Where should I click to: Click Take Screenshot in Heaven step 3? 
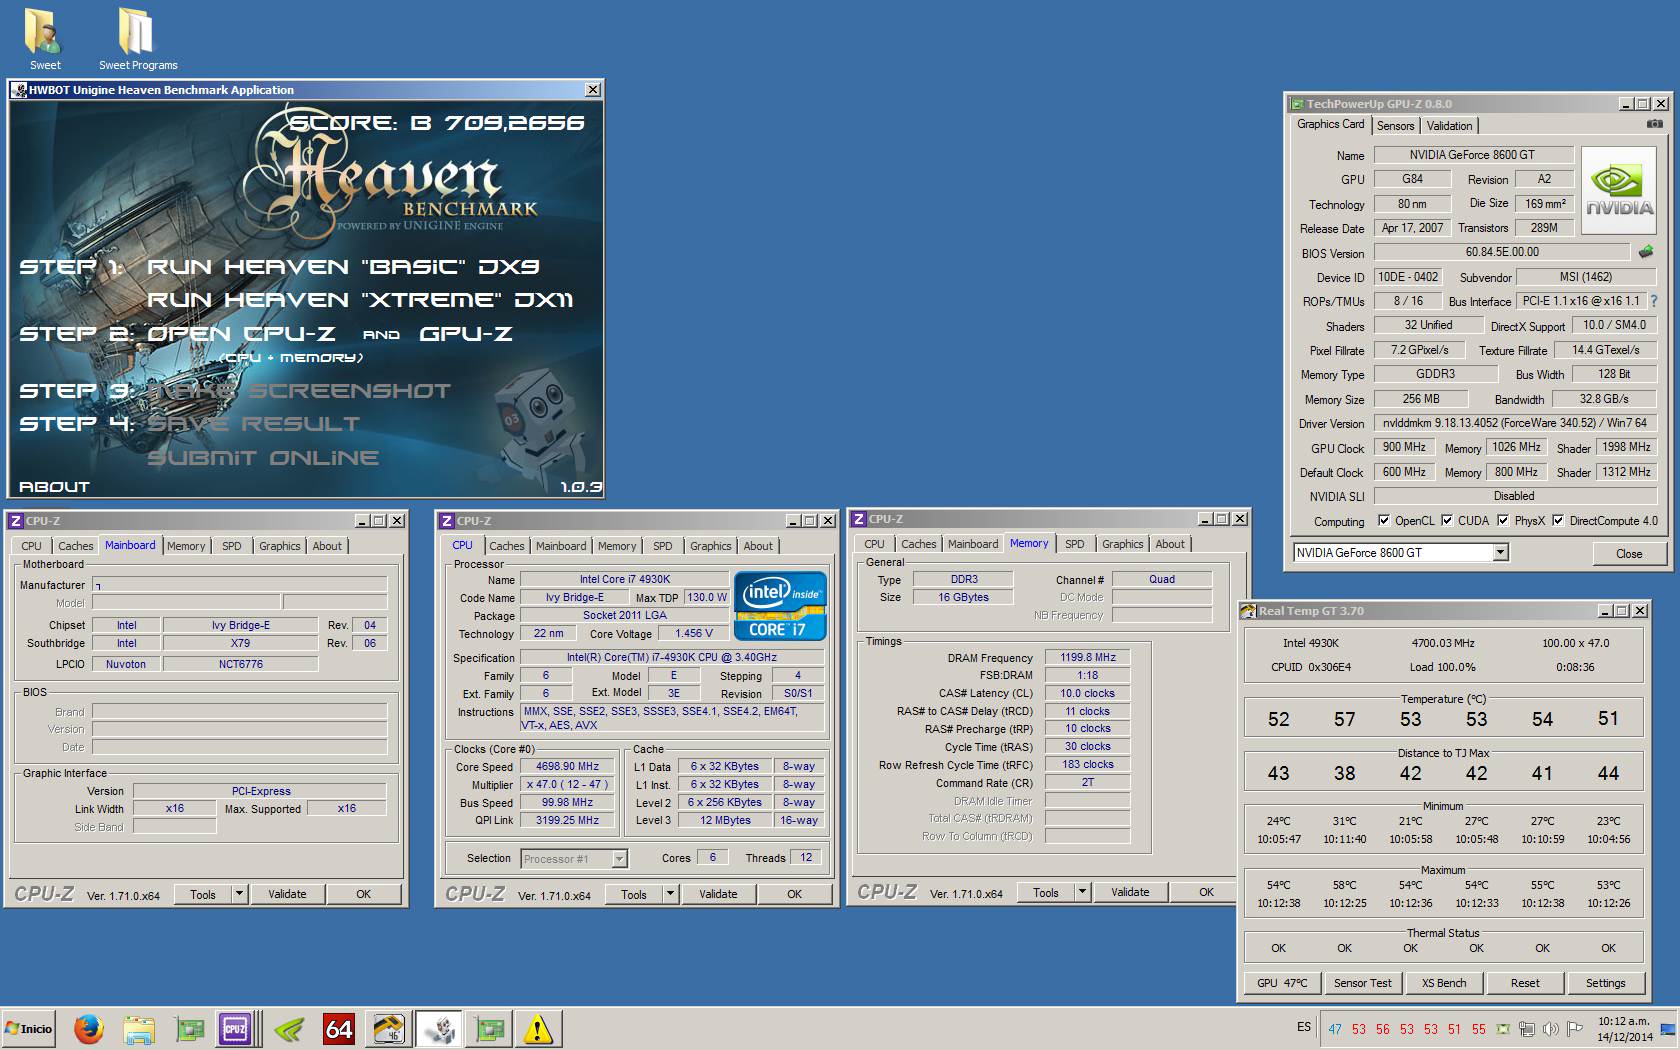coord(299,391)
